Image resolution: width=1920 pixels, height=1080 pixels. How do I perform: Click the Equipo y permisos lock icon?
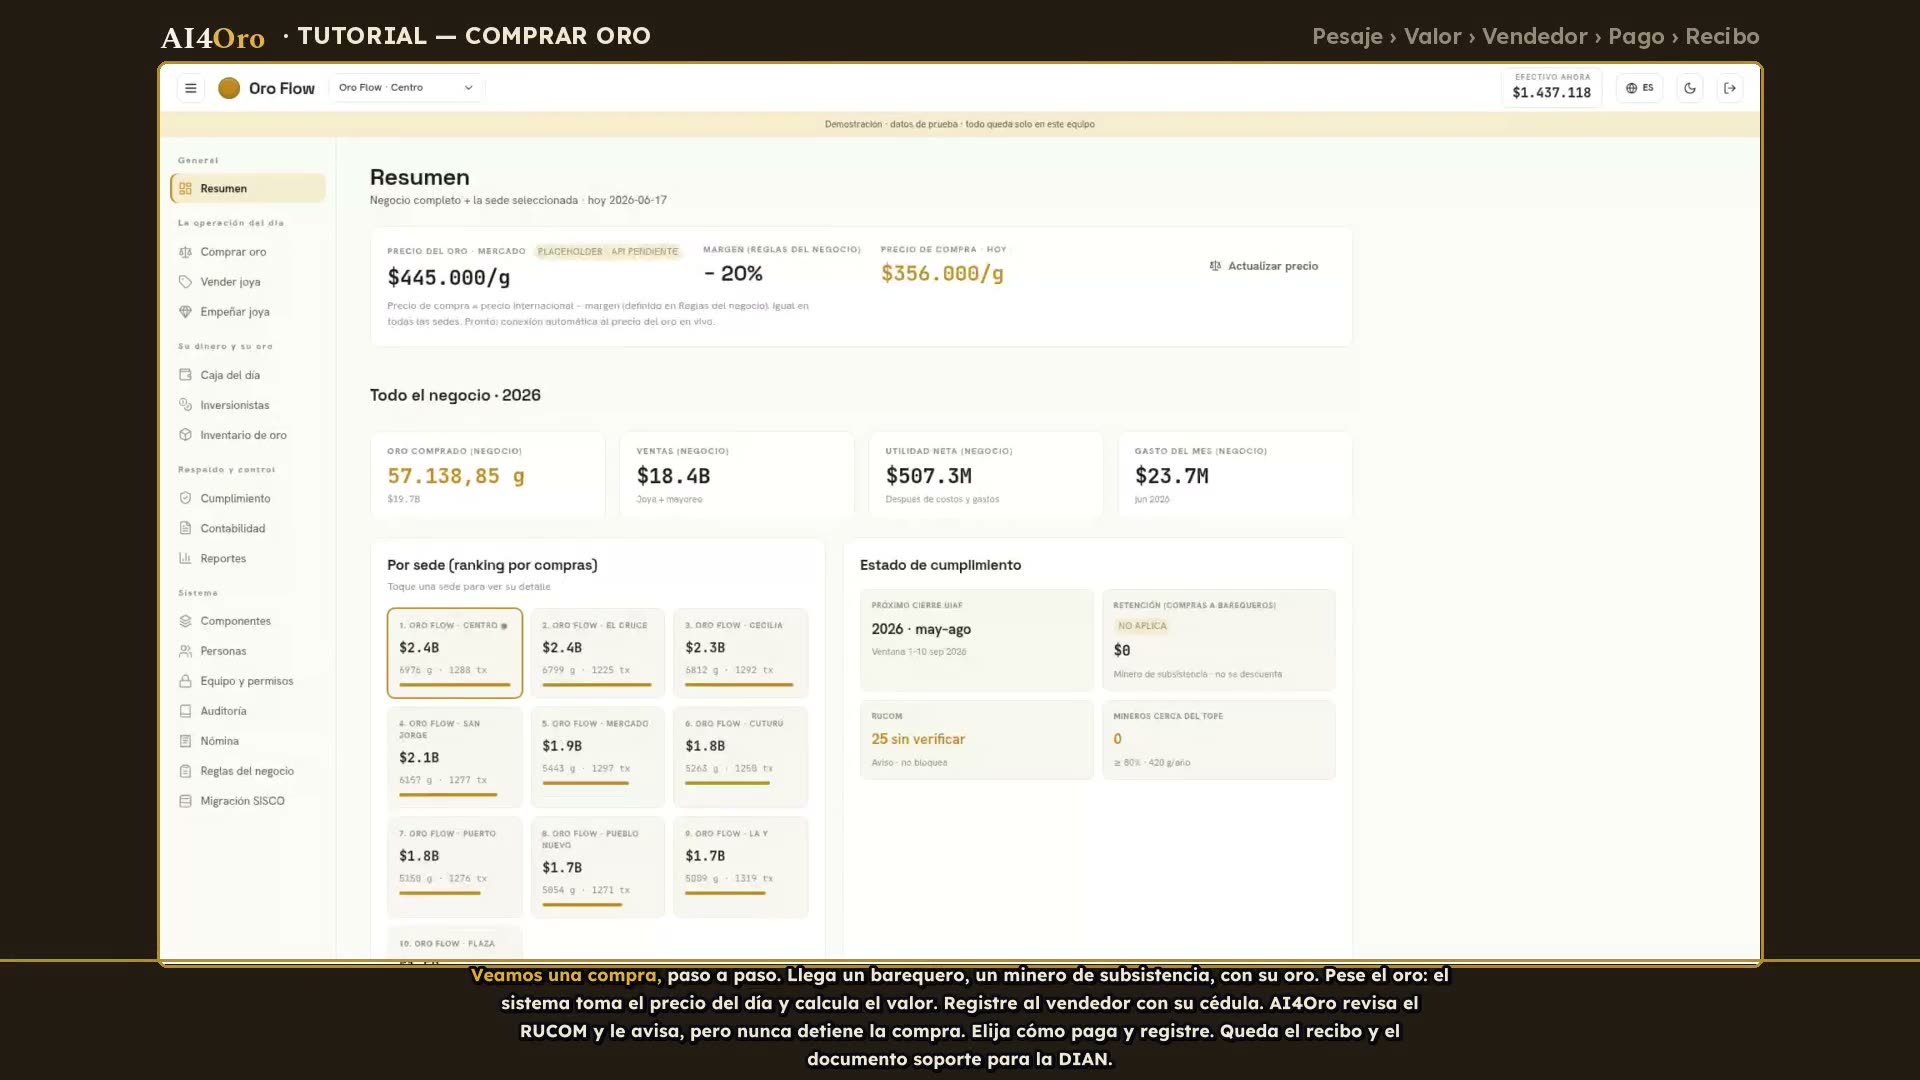[185, 681]
